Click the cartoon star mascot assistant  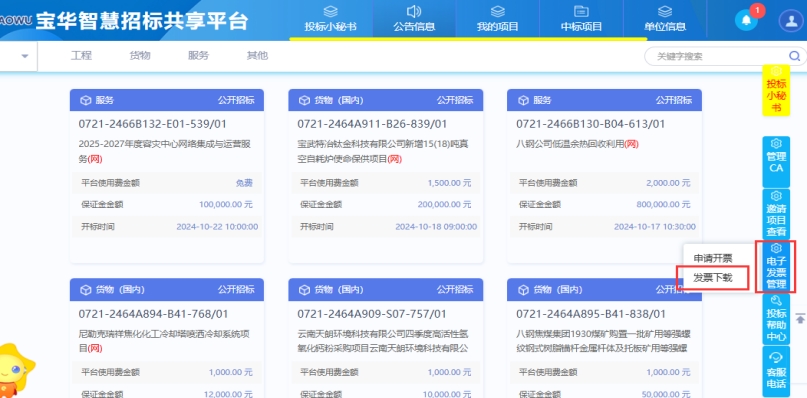coord(16,370)
